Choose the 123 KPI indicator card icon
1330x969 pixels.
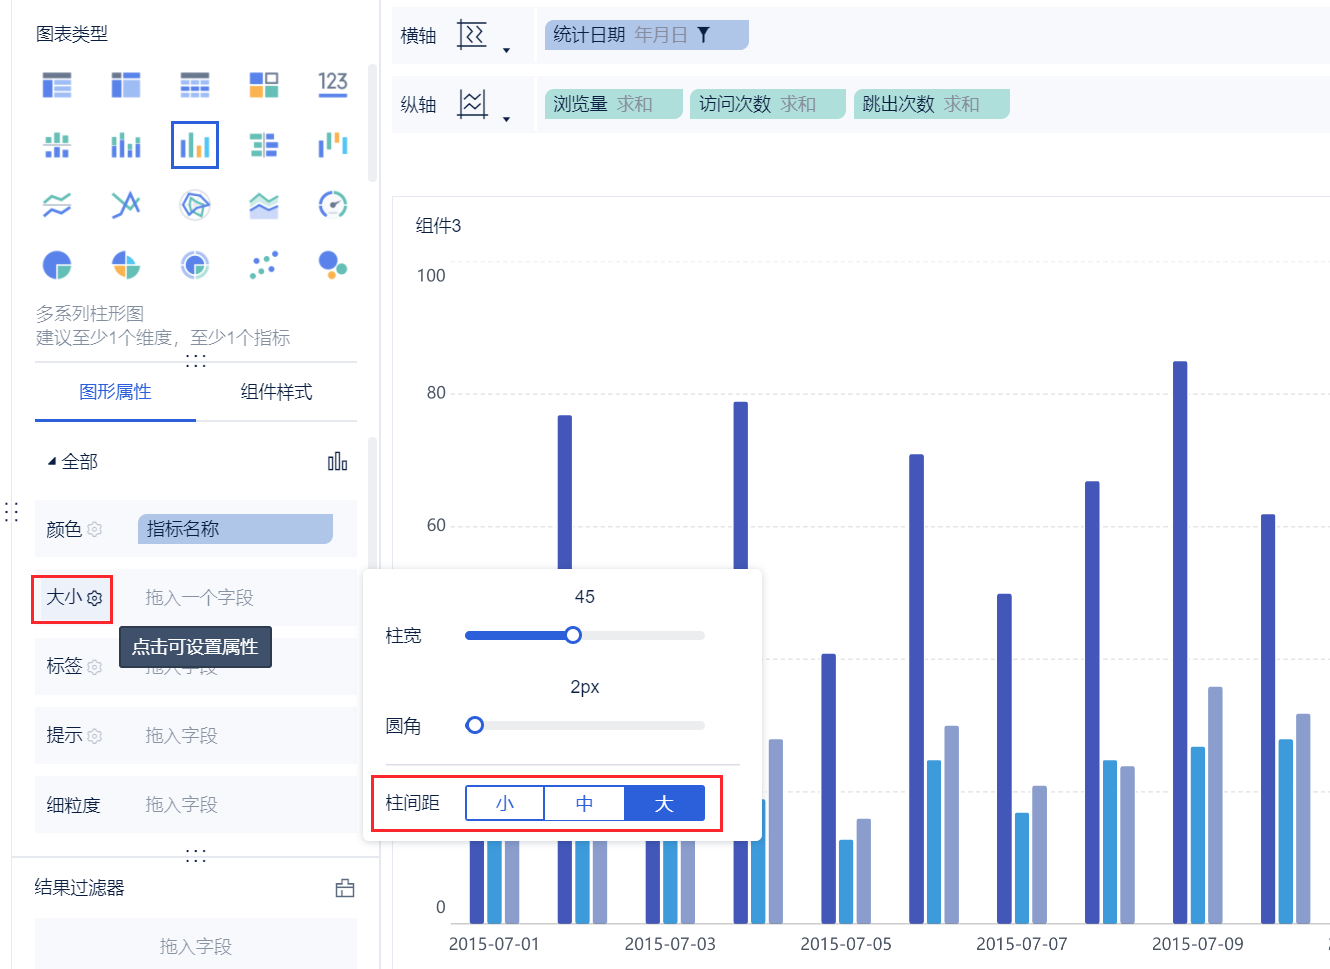(333, 84)
